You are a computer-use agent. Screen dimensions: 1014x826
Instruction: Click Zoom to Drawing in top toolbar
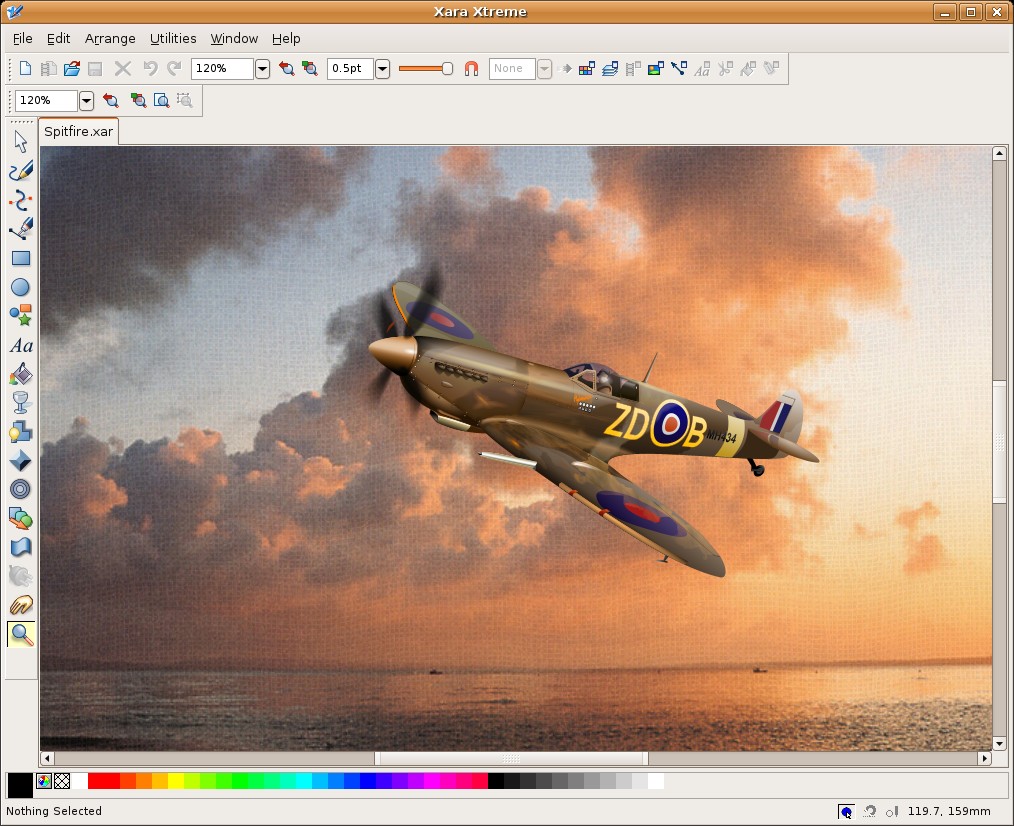(310, 69)
